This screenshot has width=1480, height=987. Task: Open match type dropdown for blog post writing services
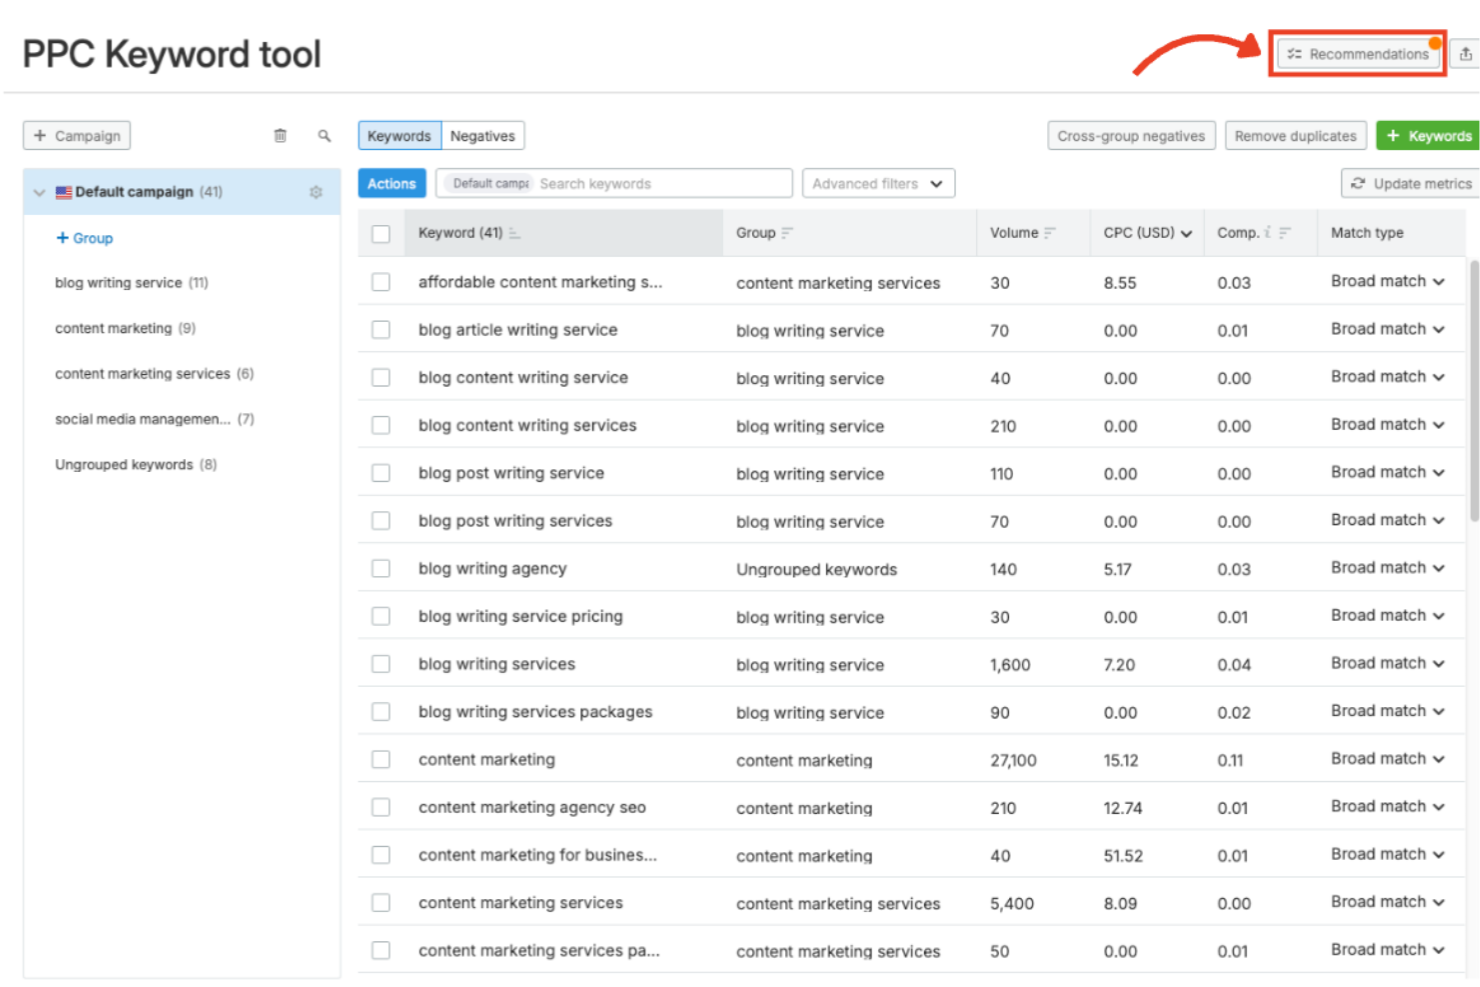coord(1388,520)
